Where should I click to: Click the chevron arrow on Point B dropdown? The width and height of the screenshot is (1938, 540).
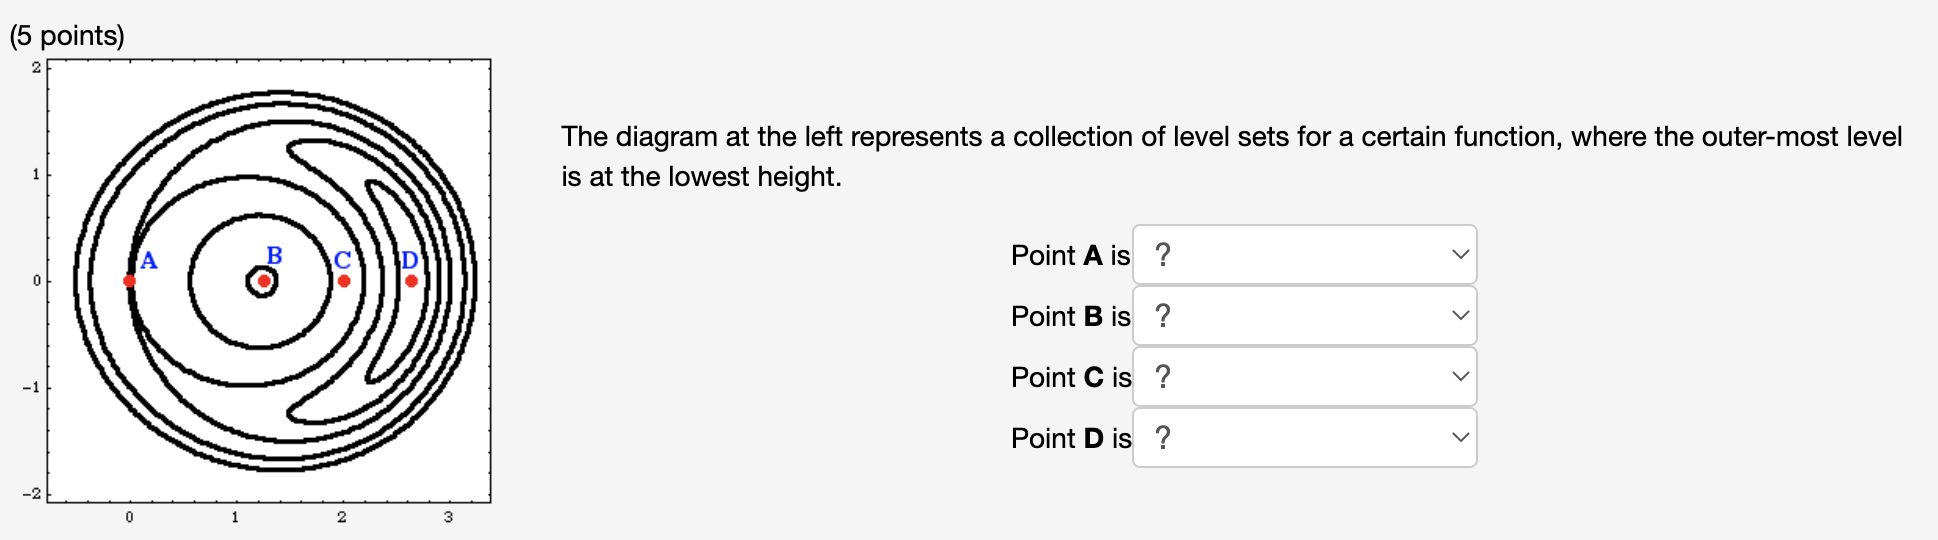tap(1460, 316)
